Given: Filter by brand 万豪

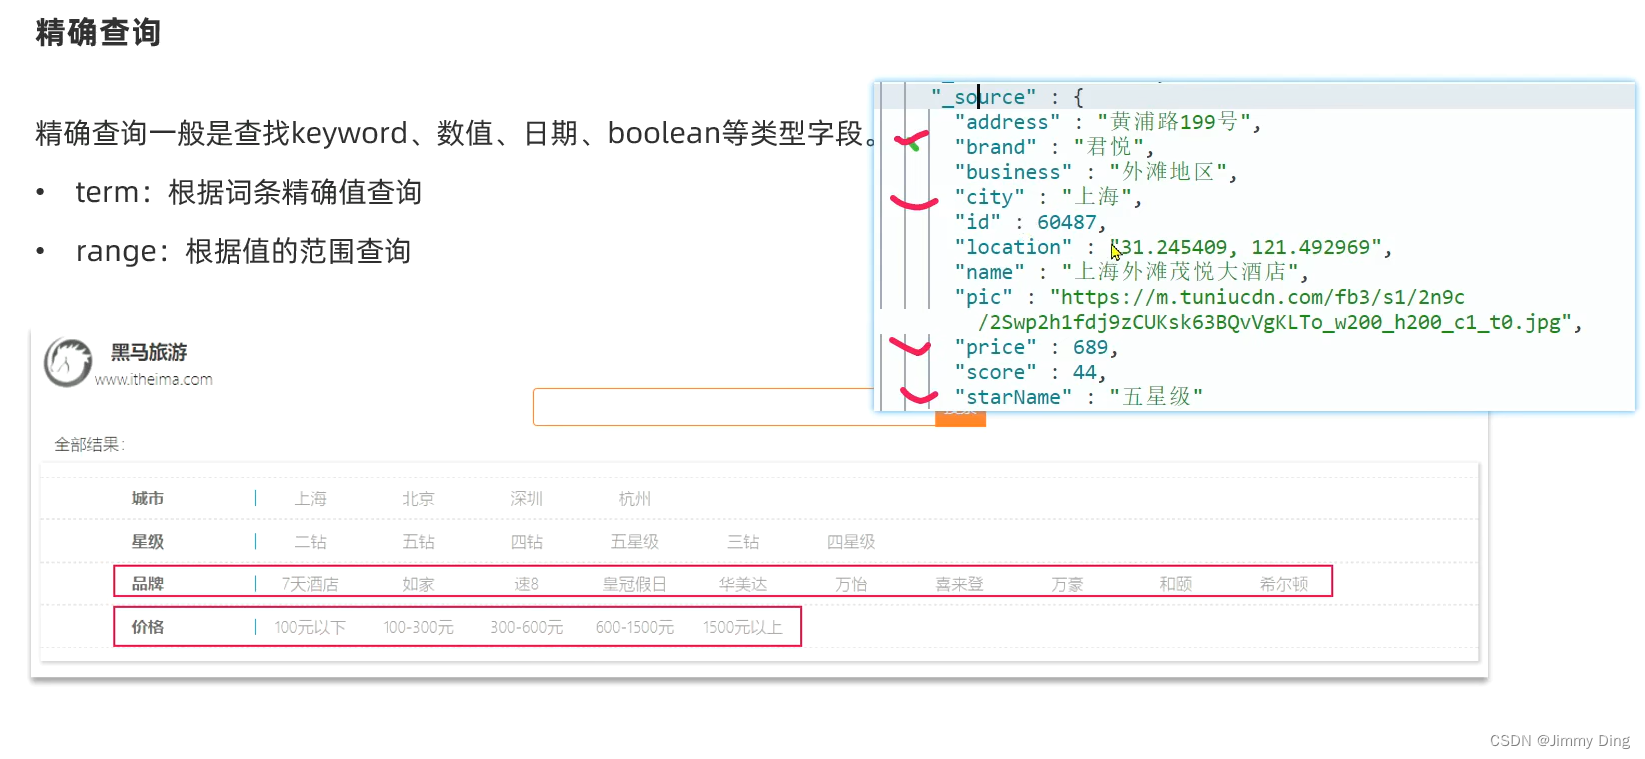Looking at the screenshot, I should (x=1067, y=584).
